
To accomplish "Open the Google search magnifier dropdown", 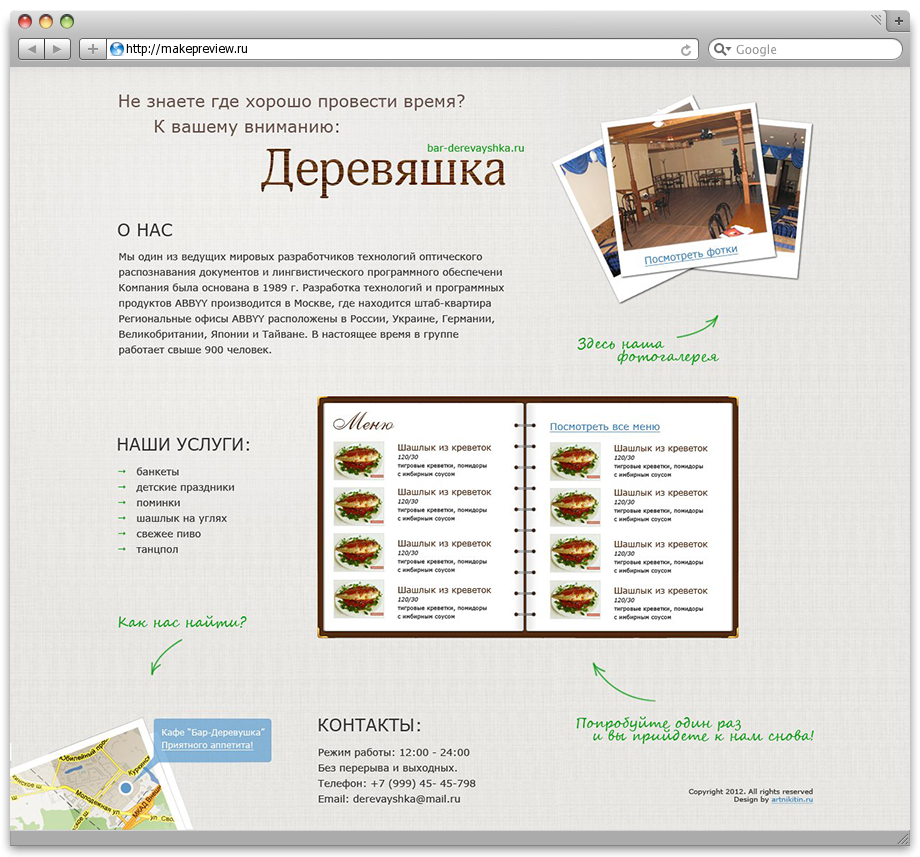I will pos(722,49).
